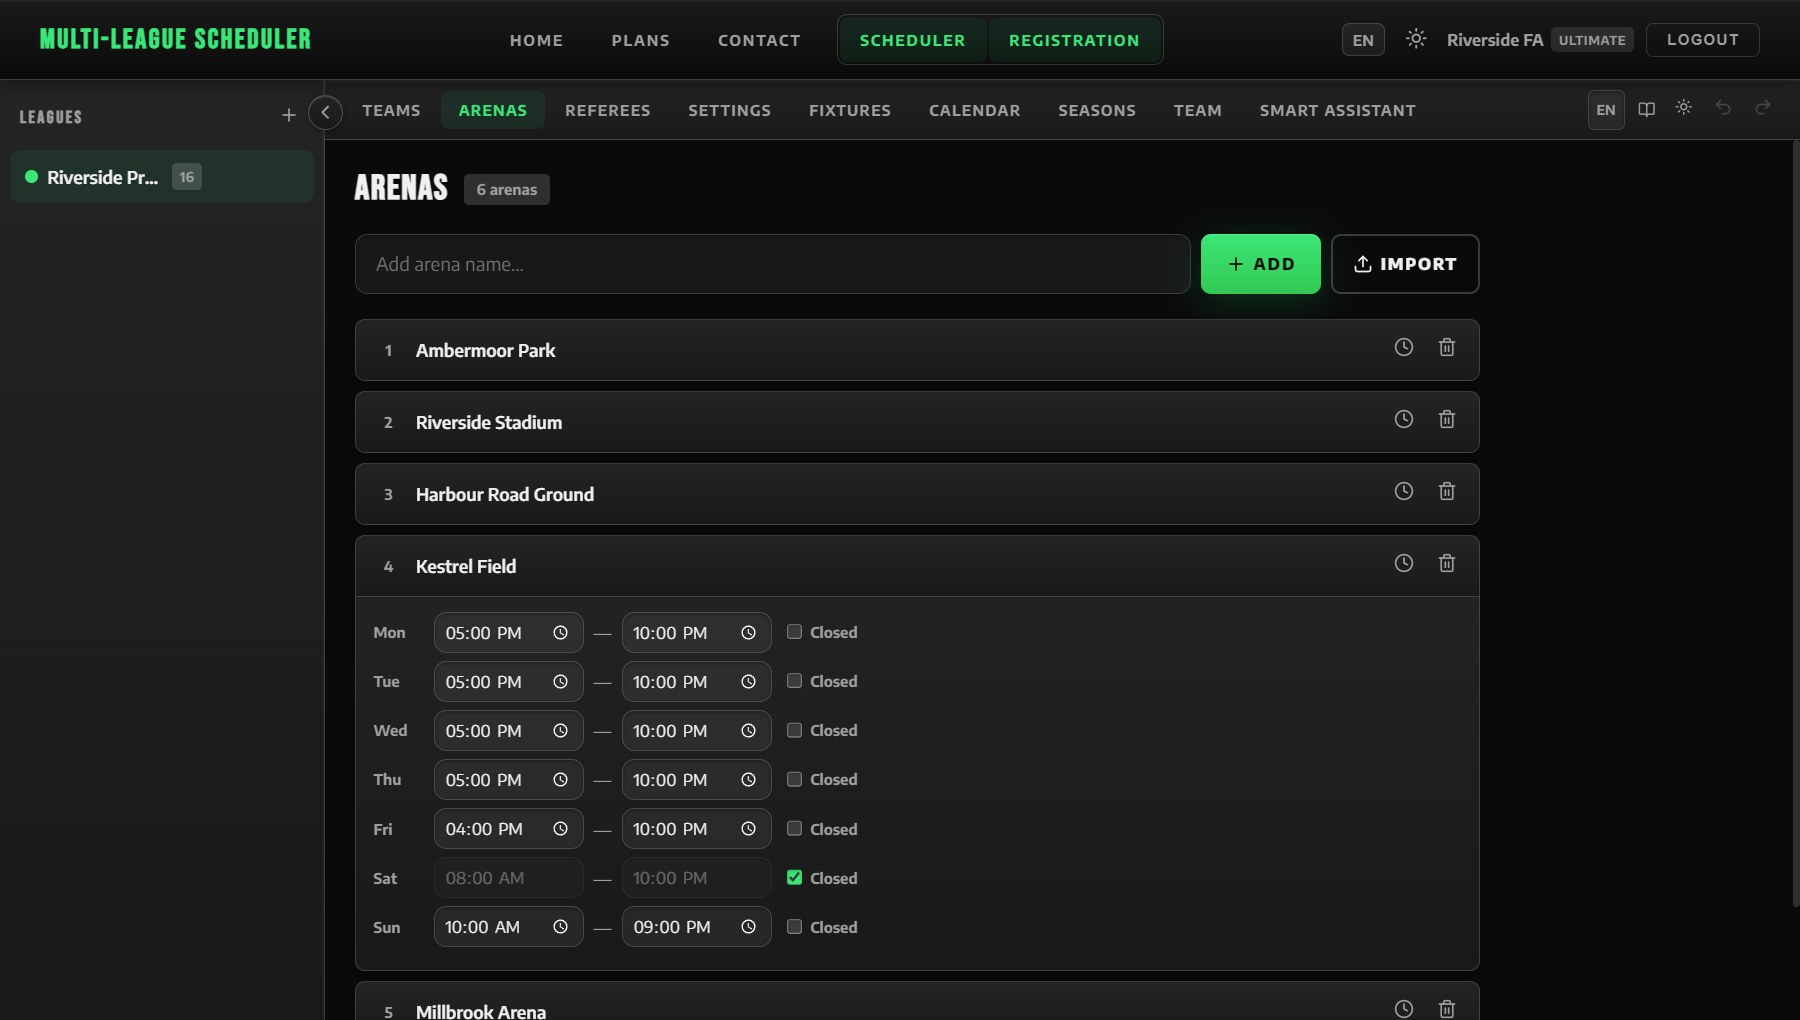Open time picker for Sunday end 09:00 PM
The height and width of the screenshot is (1020, 1800).
tap(748, 927)
